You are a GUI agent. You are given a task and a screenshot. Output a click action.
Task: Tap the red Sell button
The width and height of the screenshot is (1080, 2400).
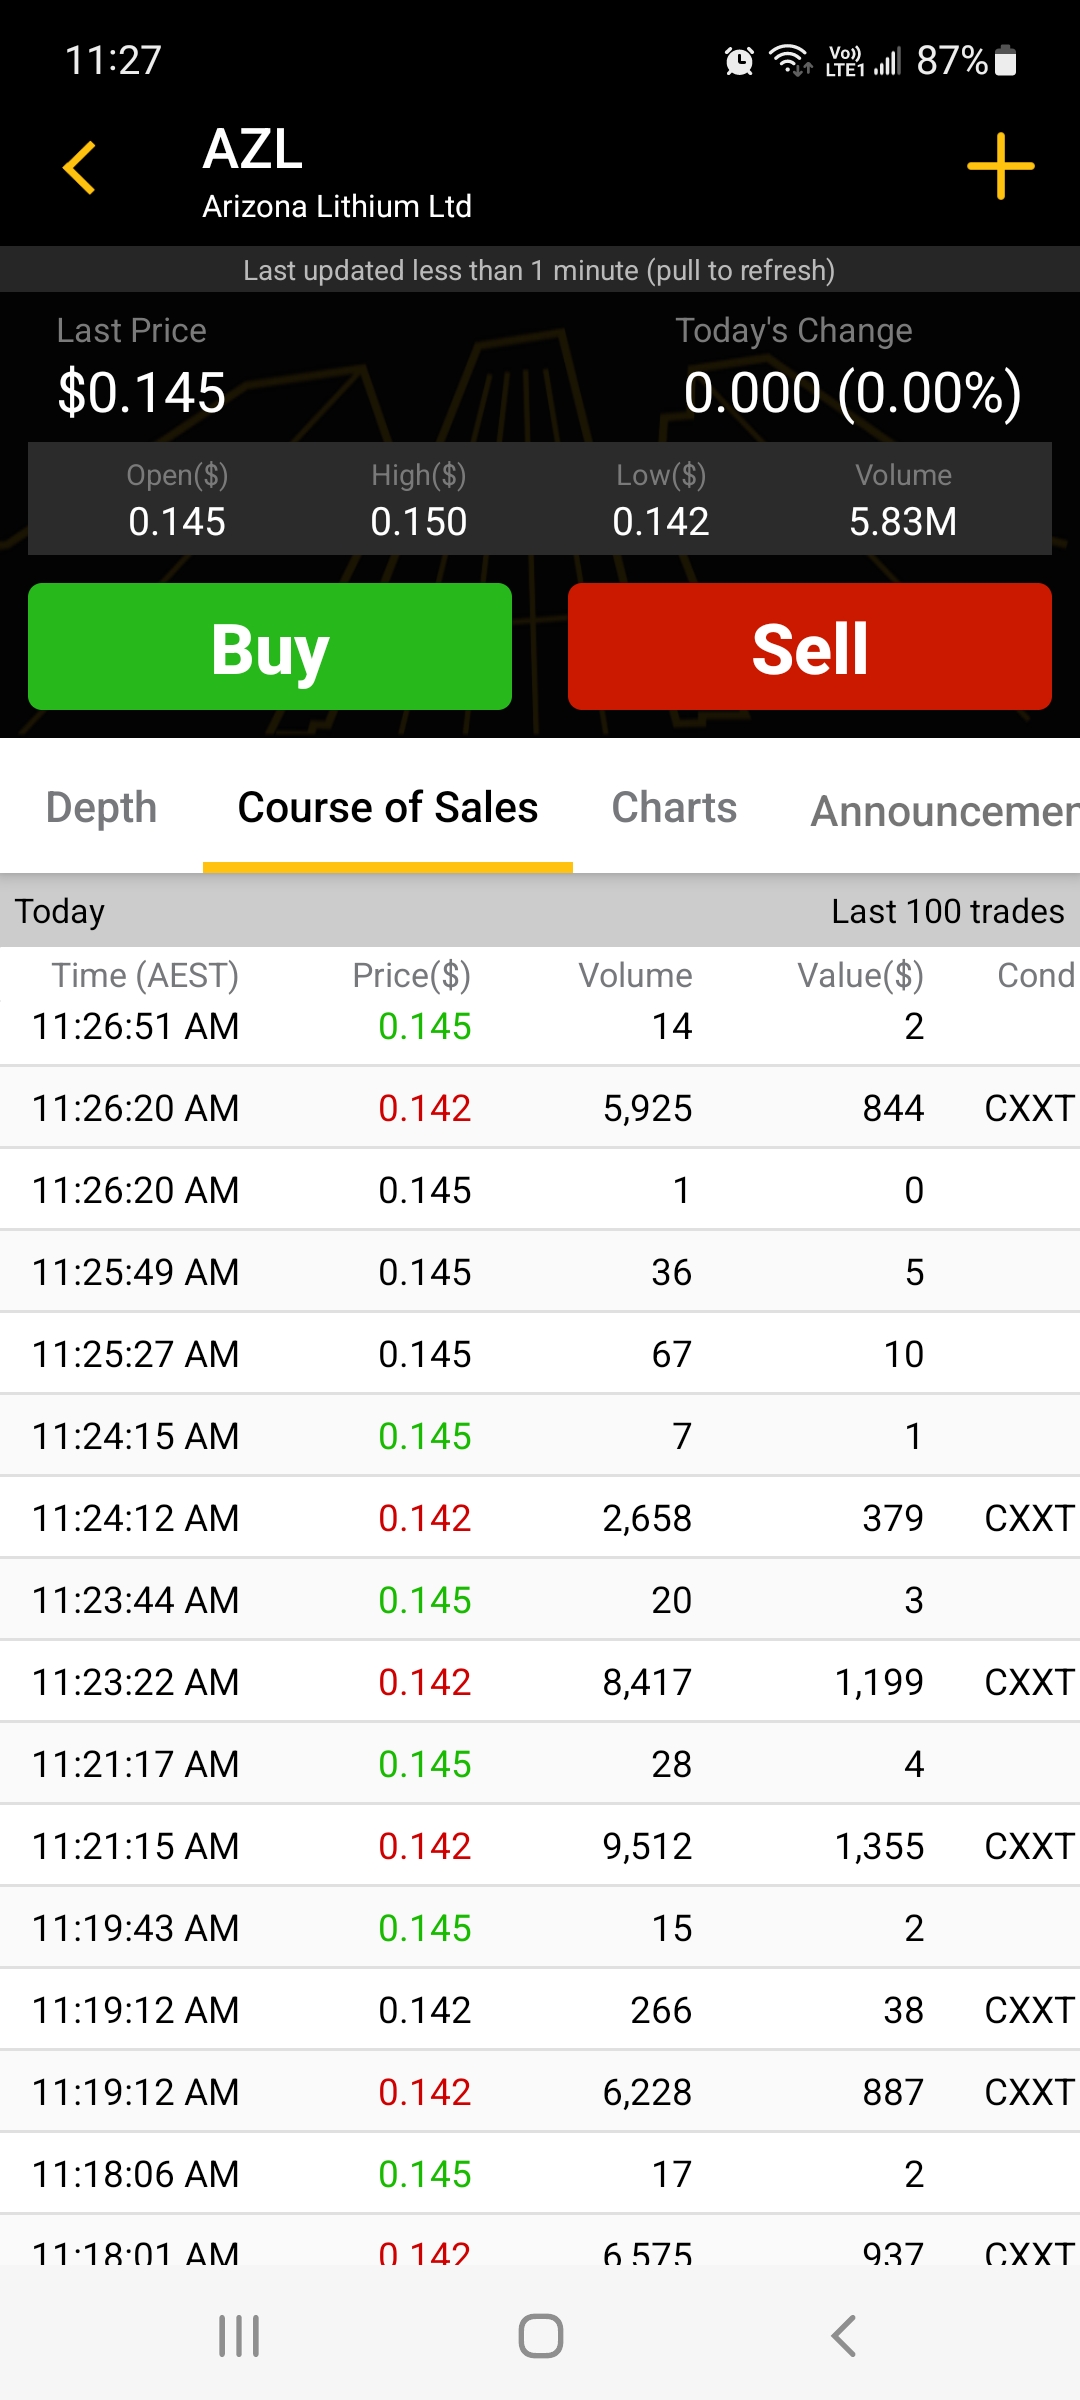[810, 647]
